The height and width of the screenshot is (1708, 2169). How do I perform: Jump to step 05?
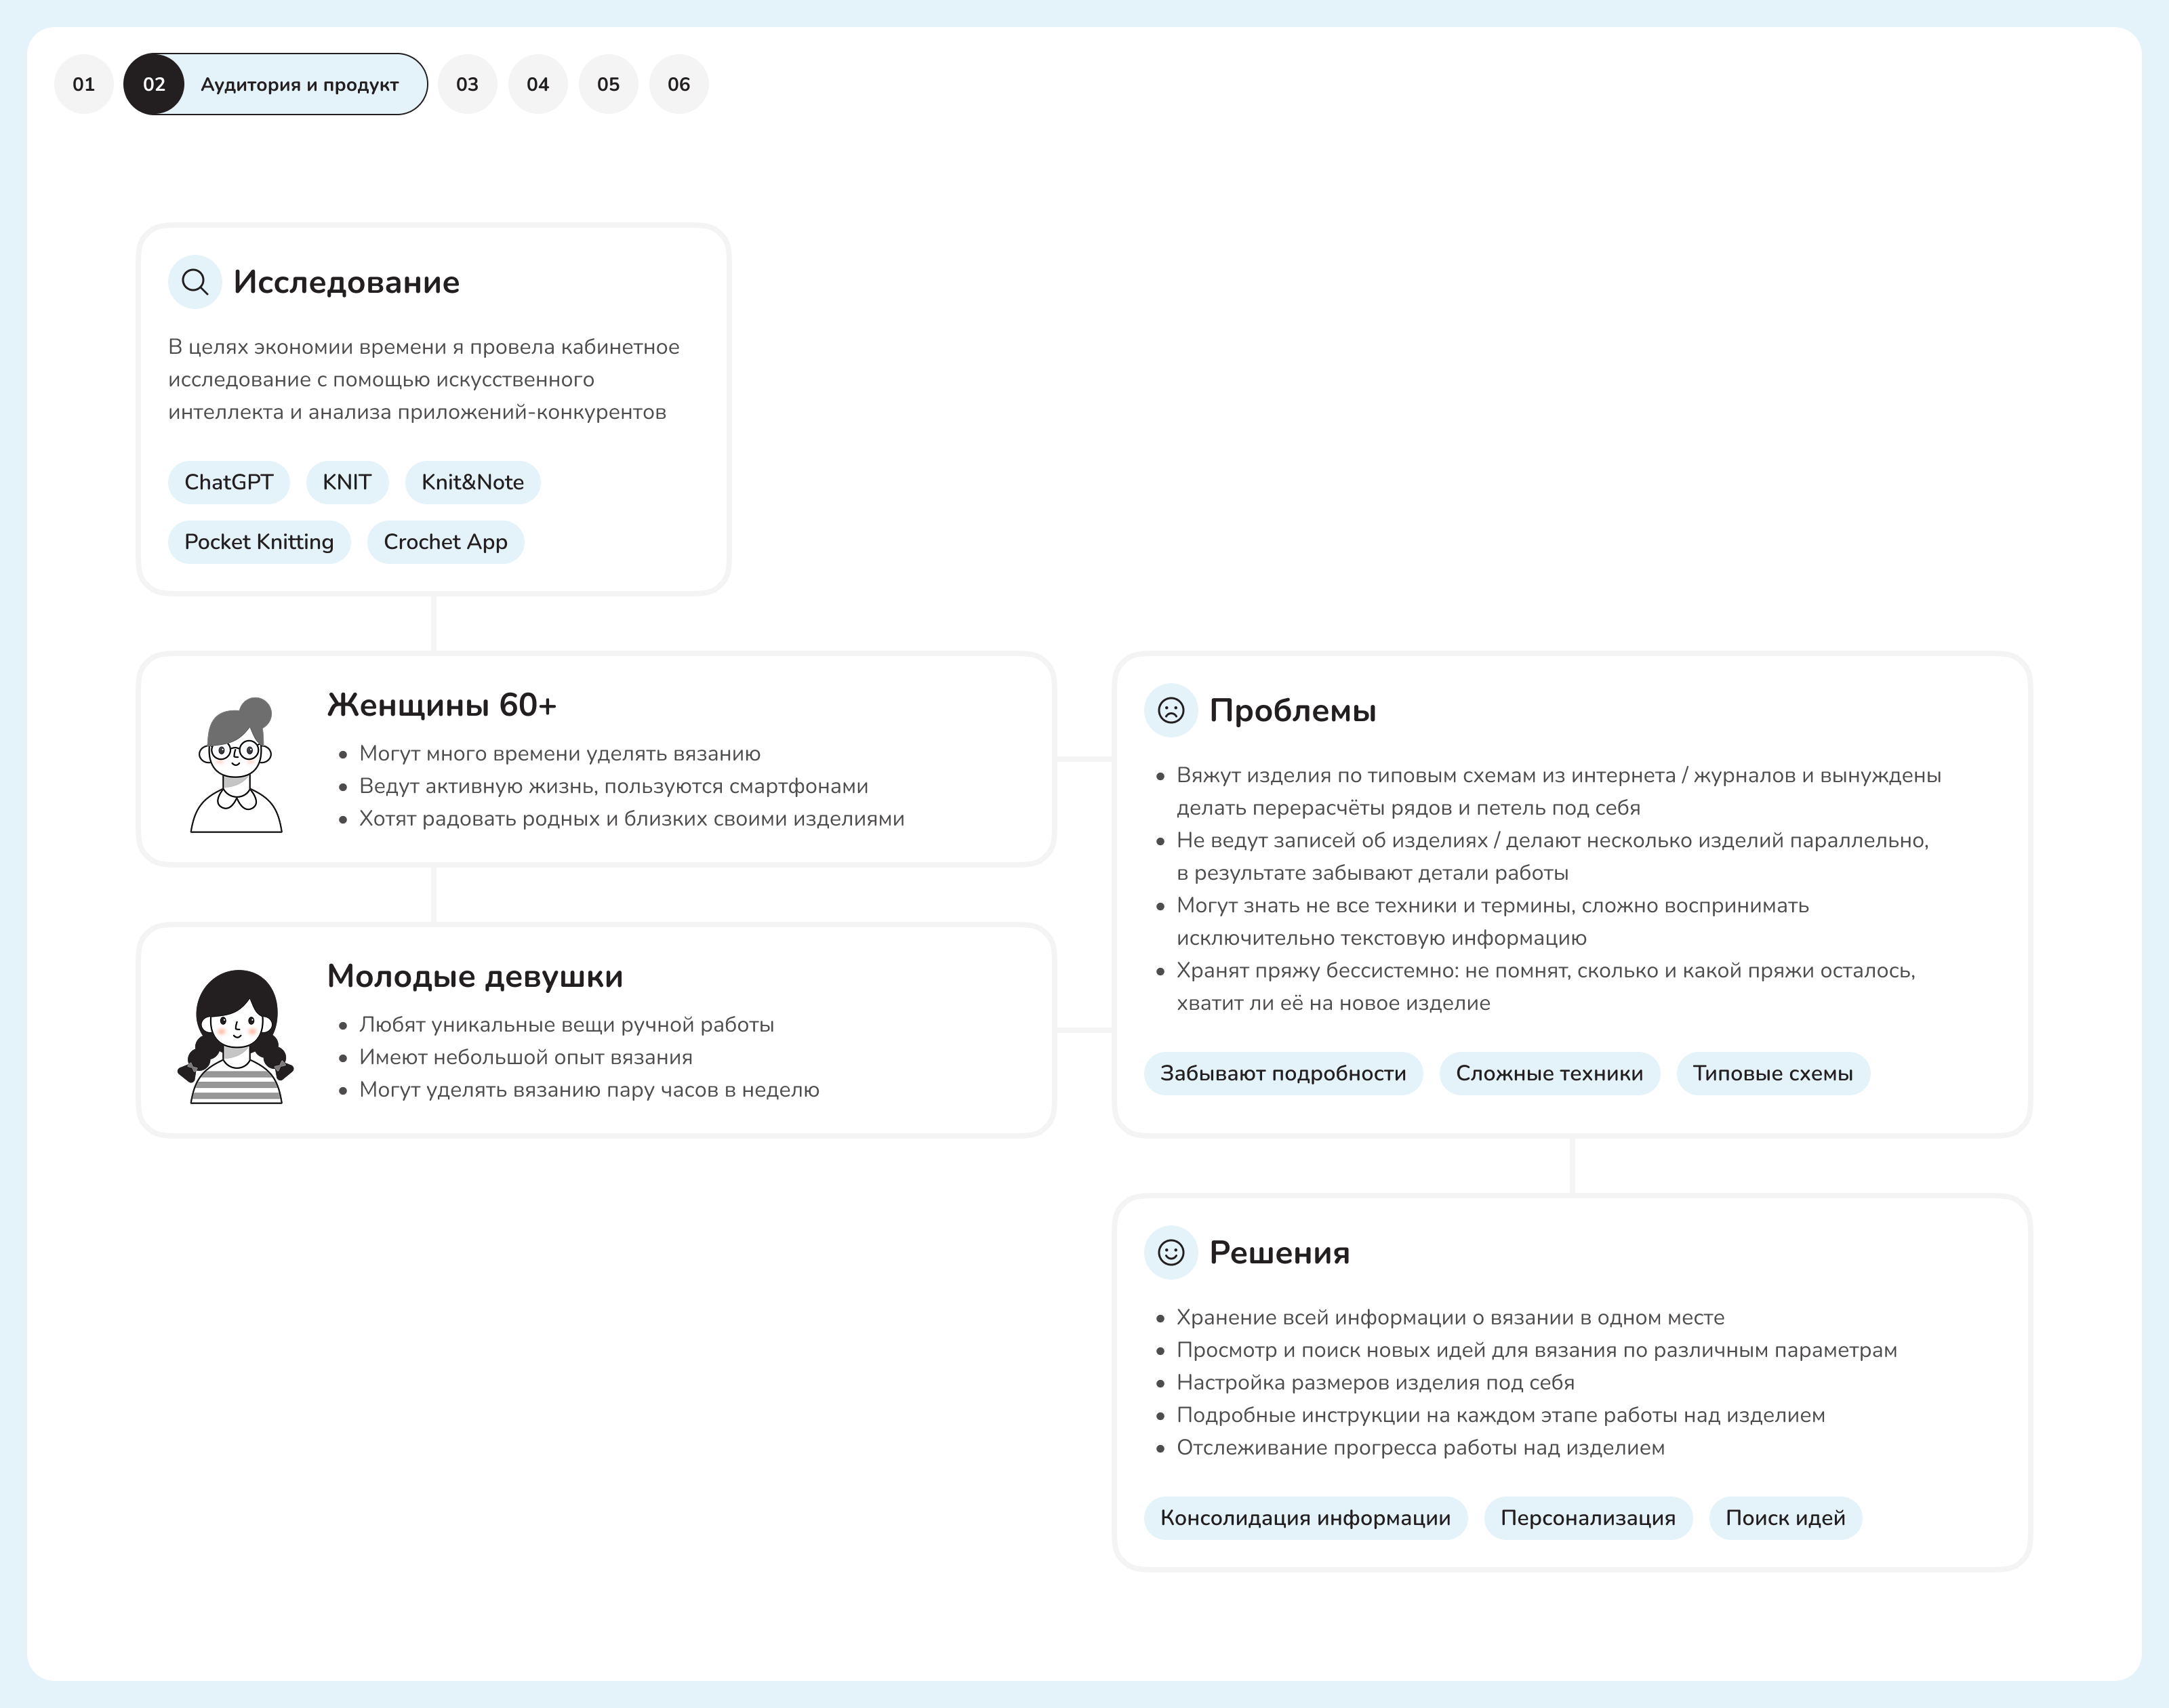[x=608, y=84]
